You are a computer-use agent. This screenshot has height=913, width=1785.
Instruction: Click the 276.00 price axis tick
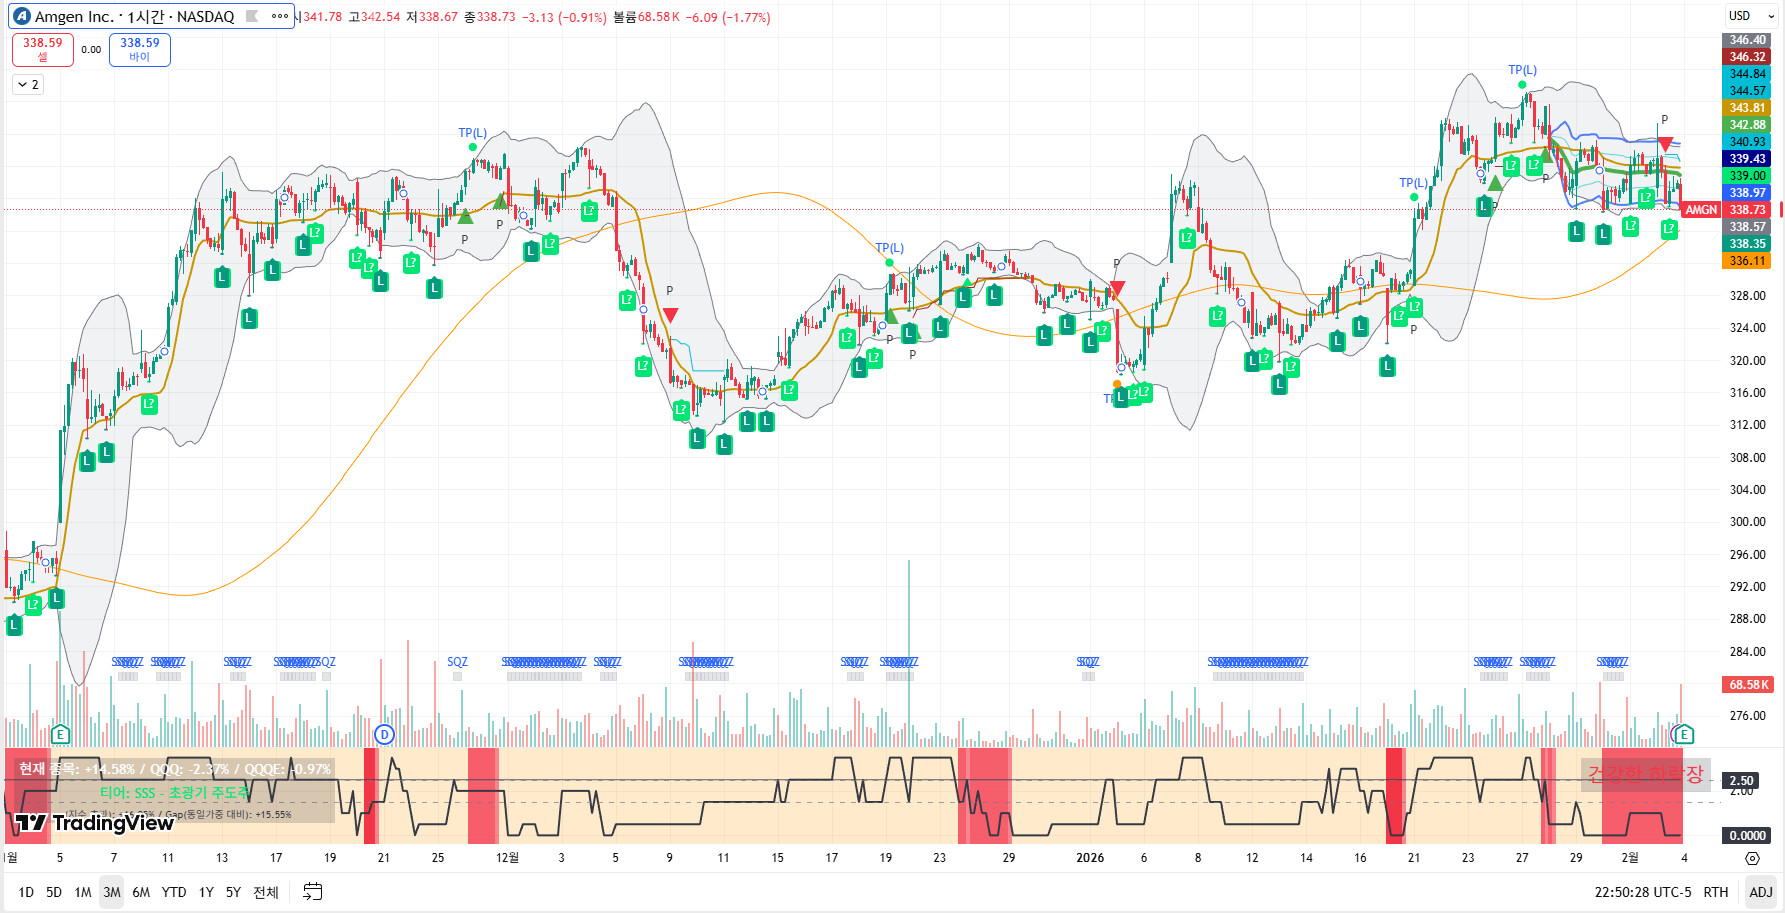(x=1748, y=716)
